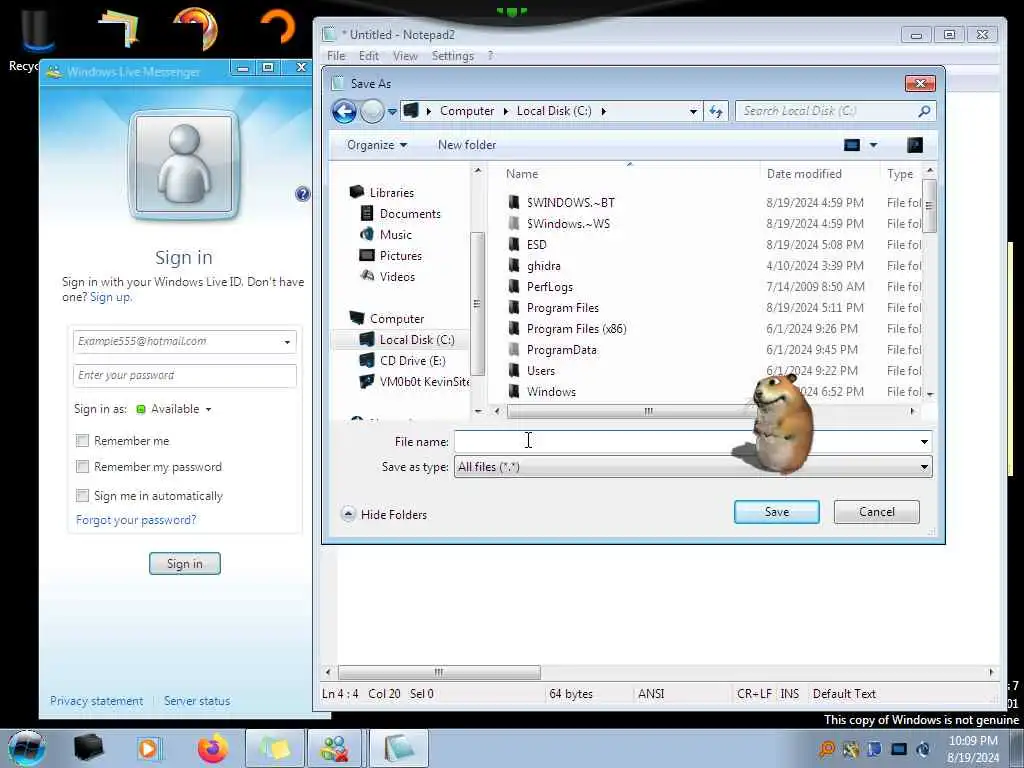Viewport: 1024px width, 768px height.
Task: Select the ESD folder icon
Action: coord(514,244)
